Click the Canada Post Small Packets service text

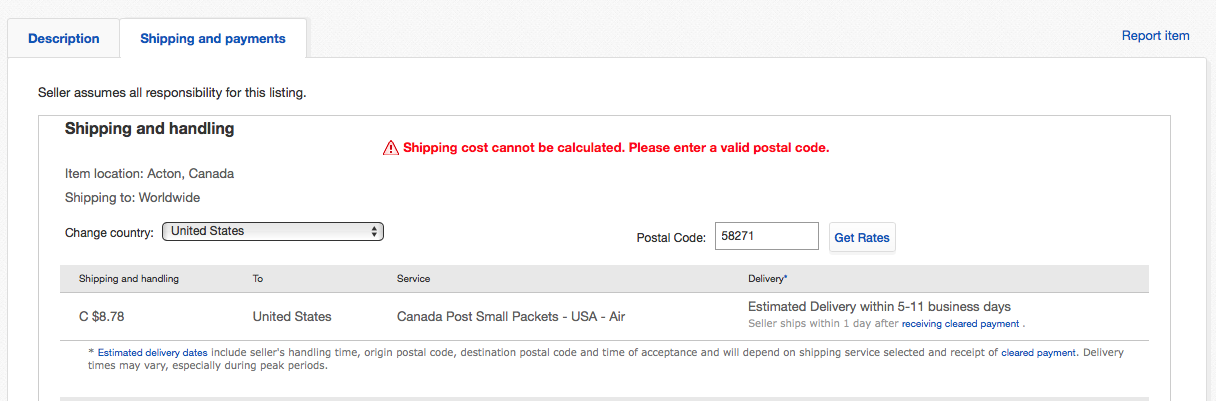(511, 316)
